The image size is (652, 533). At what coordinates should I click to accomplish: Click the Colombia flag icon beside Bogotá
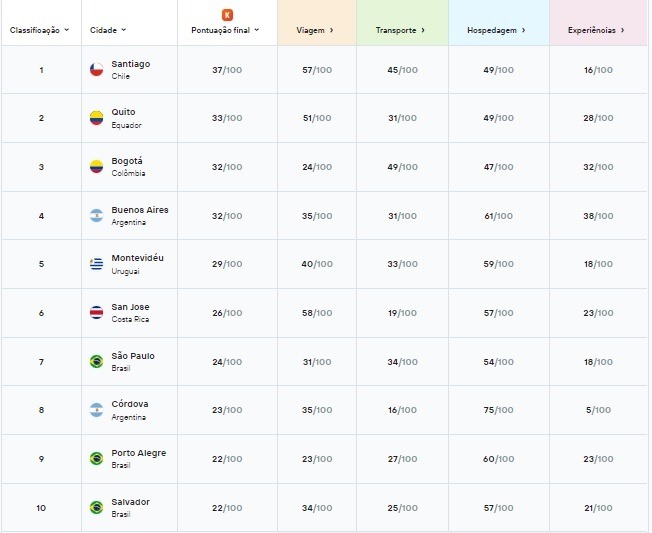96,167
